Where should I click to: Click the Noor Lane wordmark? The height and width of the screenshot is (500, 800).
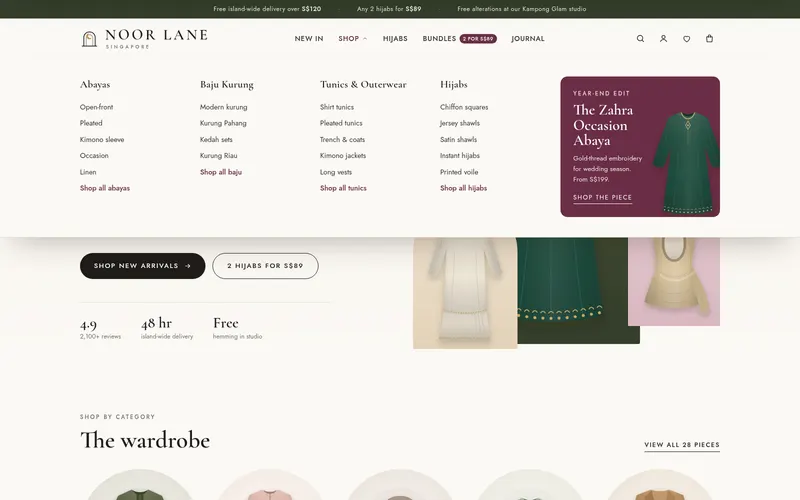pyautogui.click(x=156, y=35)
